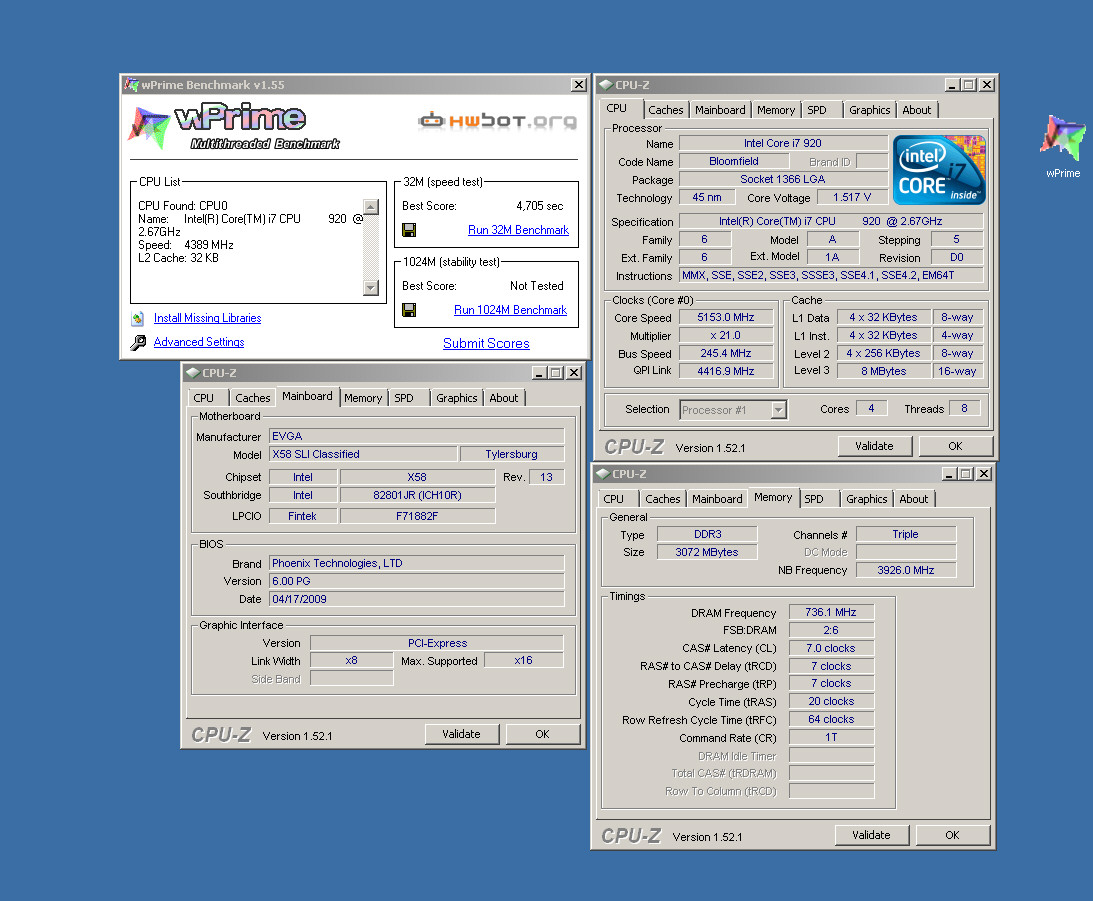Switch to Mainboard tab in the CPU window
Image resolution: width=1093 pixels, height=901 pixels.
[x=720, y=110]
